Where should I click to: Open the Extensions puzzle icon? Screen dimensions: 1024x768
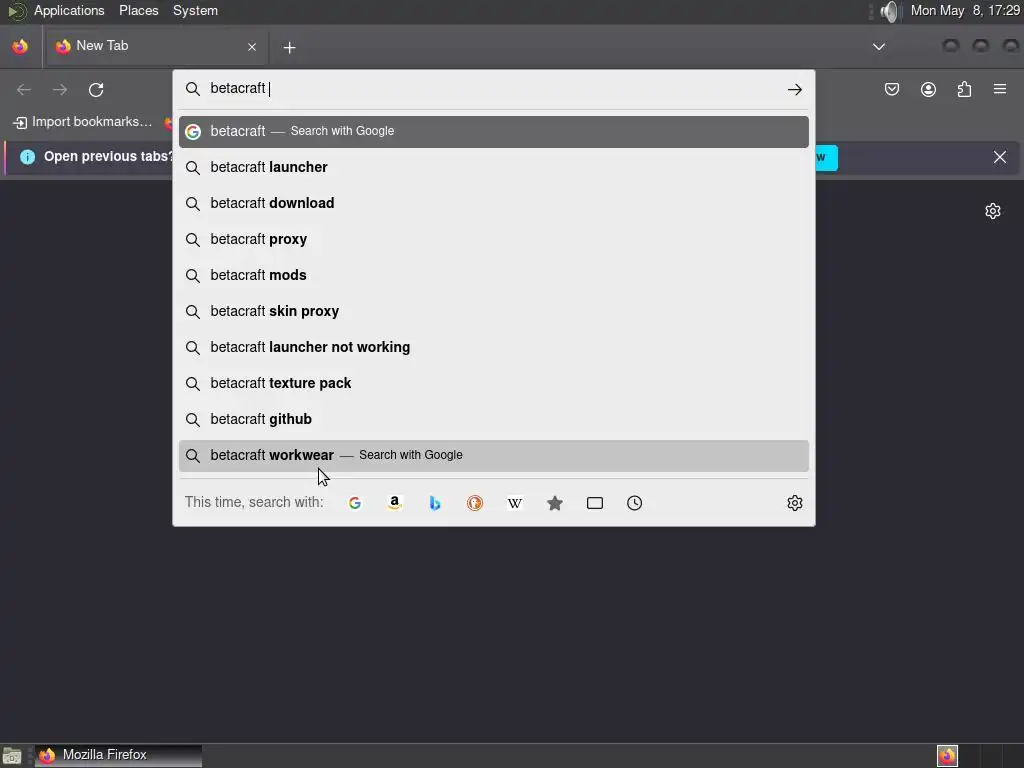pos(964,89)
